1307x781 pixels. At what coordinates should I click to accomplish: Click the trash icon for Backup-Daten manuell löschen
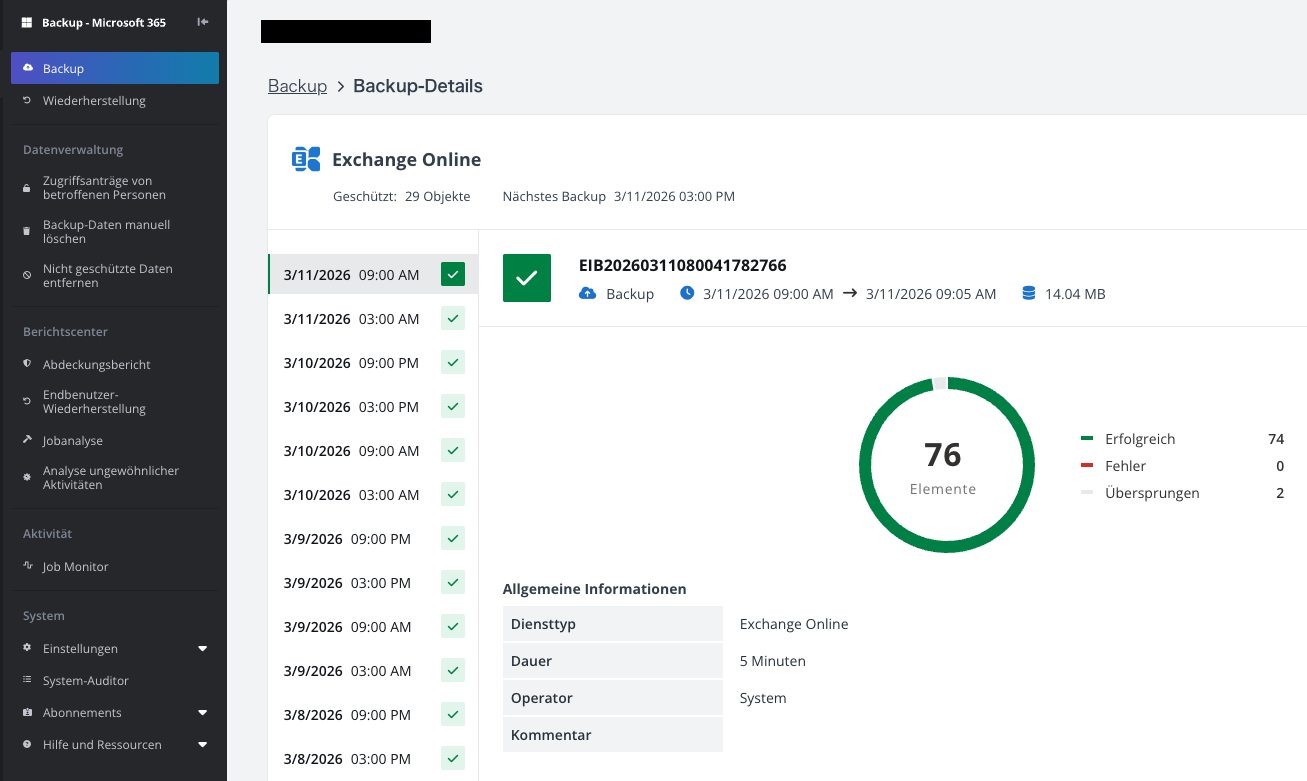click(x=28, y=232)
